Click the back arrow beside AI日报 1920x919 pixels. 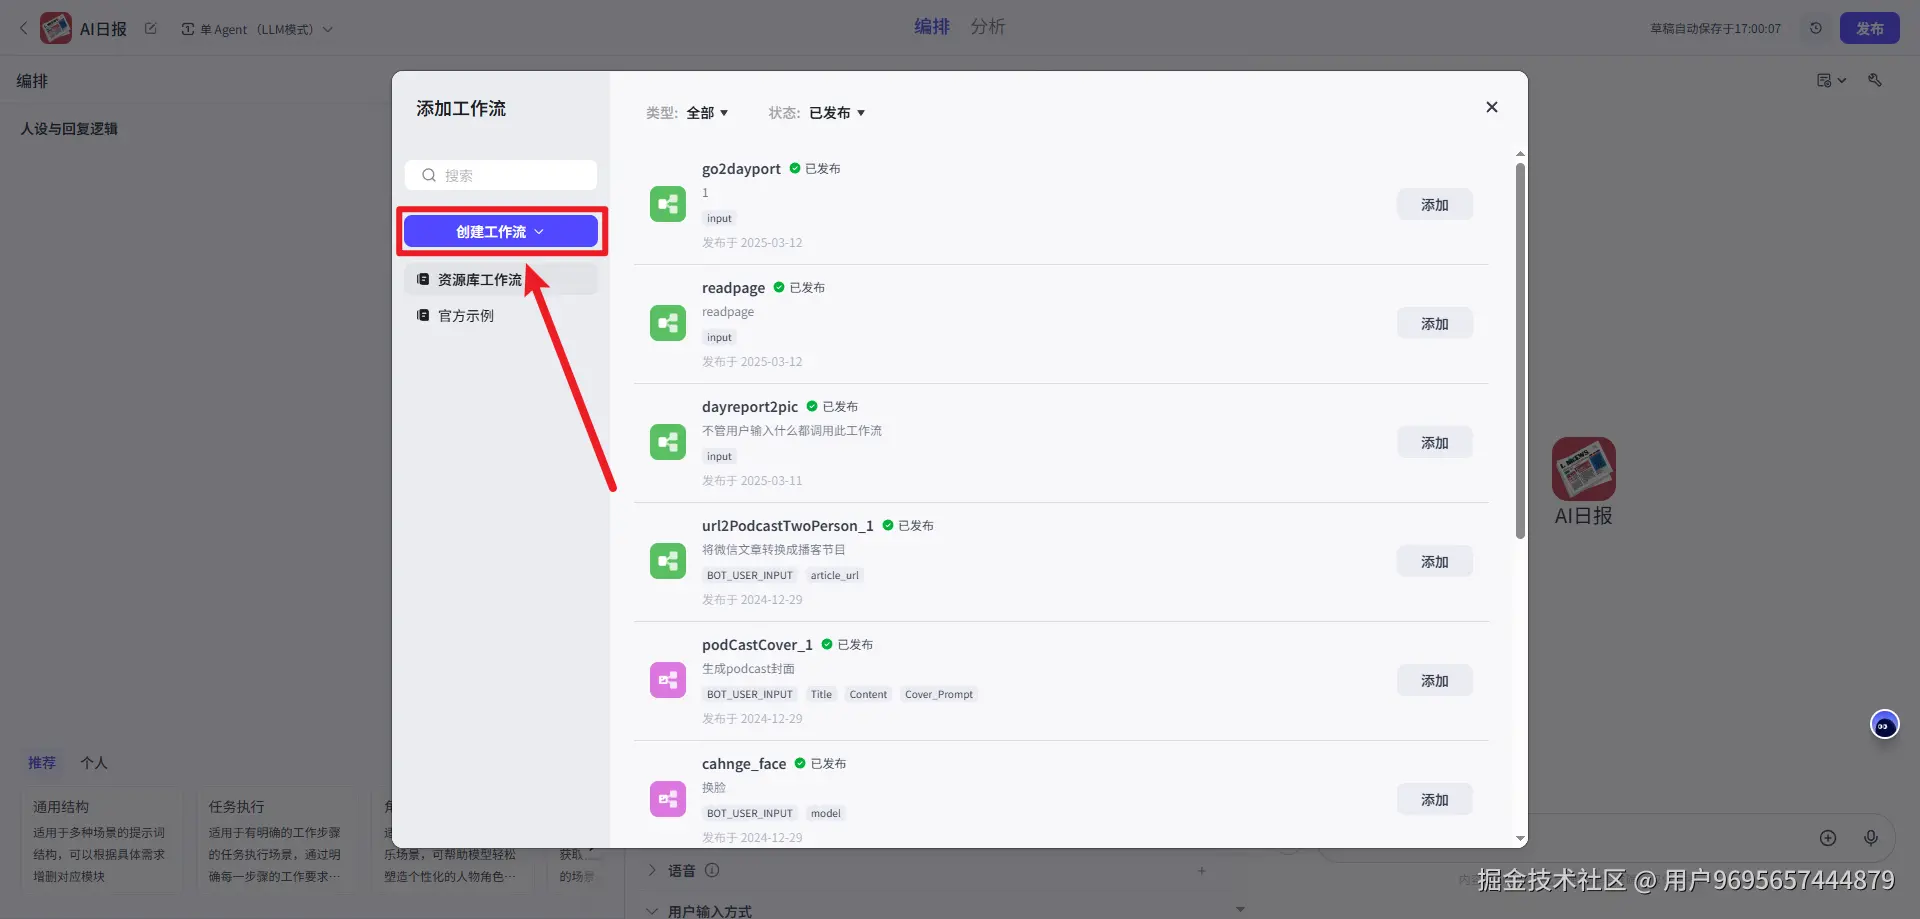[x=24, y=28]
